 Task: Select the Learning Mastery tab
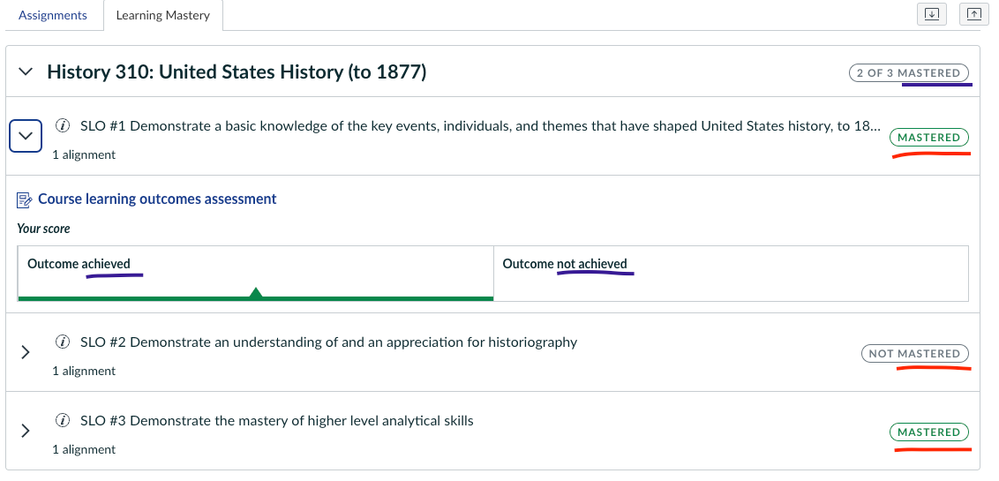[x=163, y=15]
